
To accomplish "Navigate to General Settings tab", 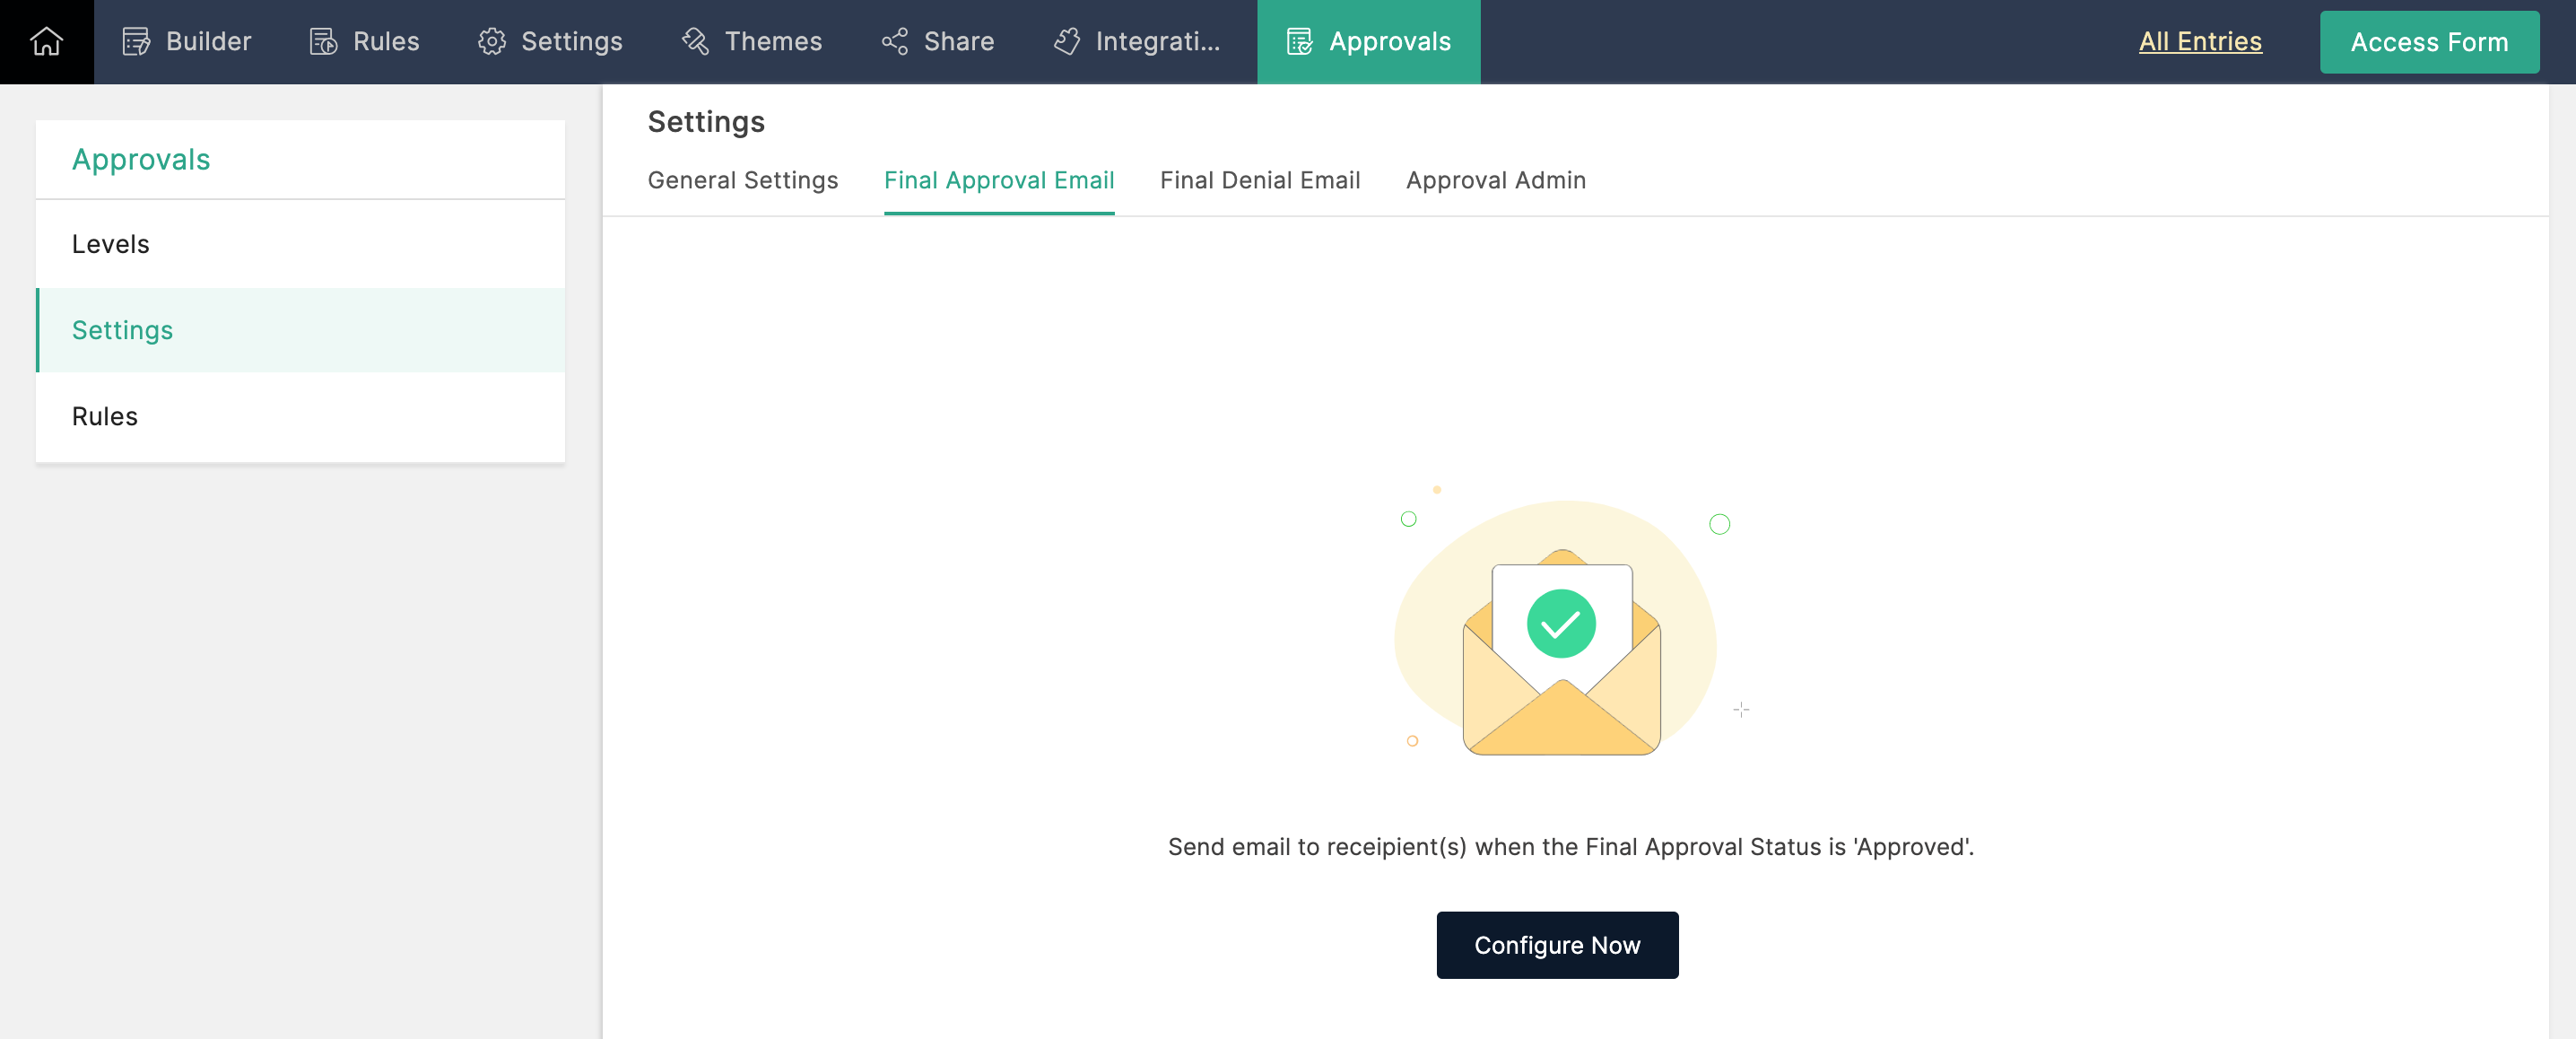I will click(743, 179).
